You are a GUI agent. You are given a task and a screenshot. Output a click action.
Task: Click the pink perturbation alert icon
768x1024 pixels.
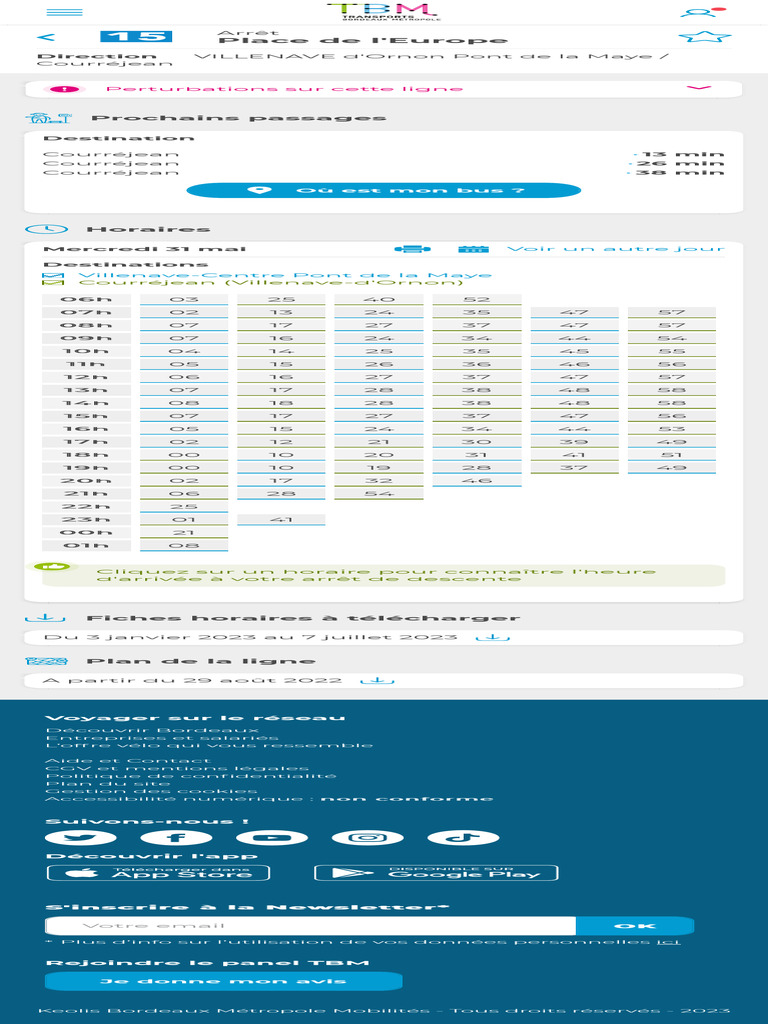click(x=64, y=89)
